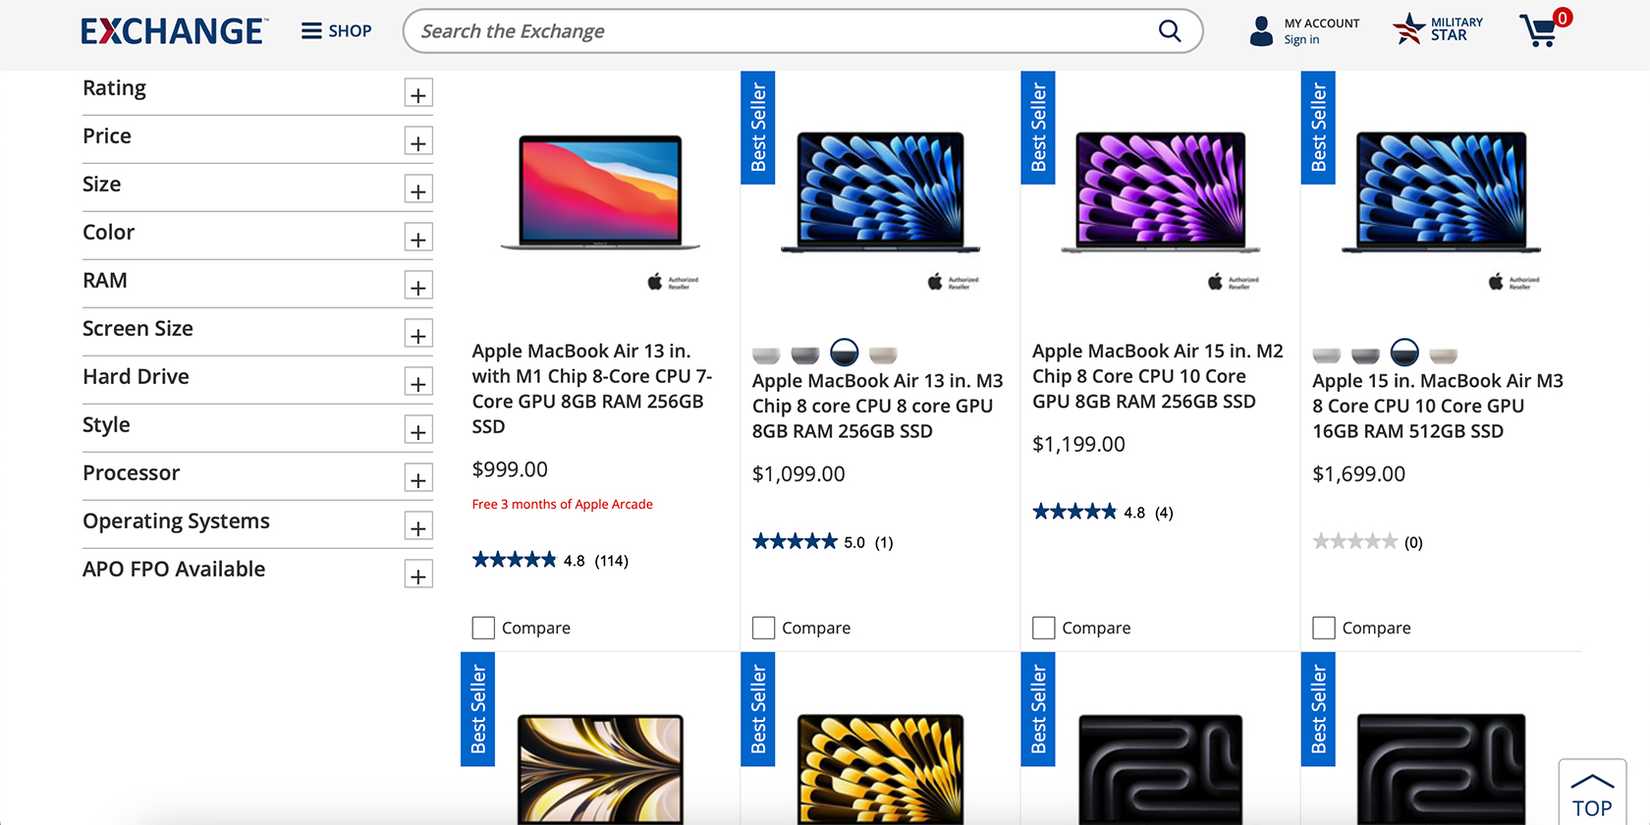
Task: Select midnight swatch on 13 in. M3
Action: point(844,353)
